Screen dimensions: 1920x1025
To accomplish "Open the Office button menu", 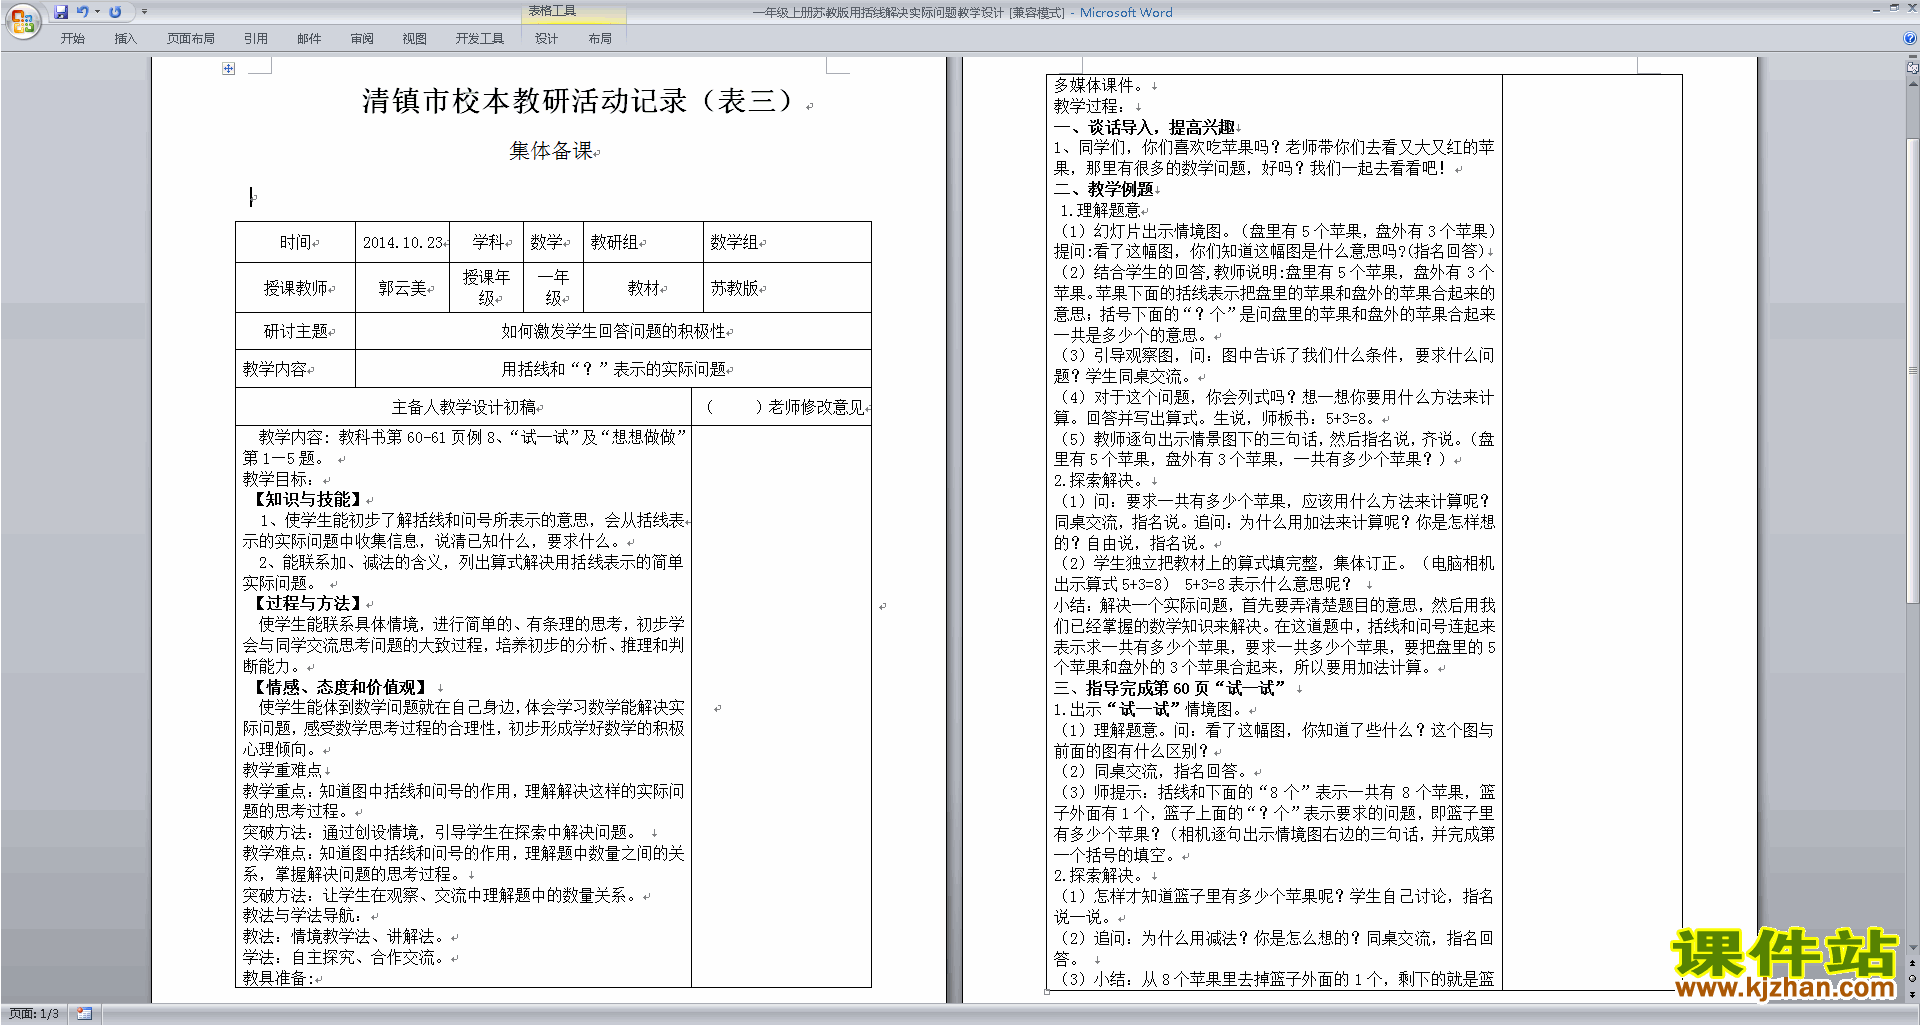I will coord(22,21).
